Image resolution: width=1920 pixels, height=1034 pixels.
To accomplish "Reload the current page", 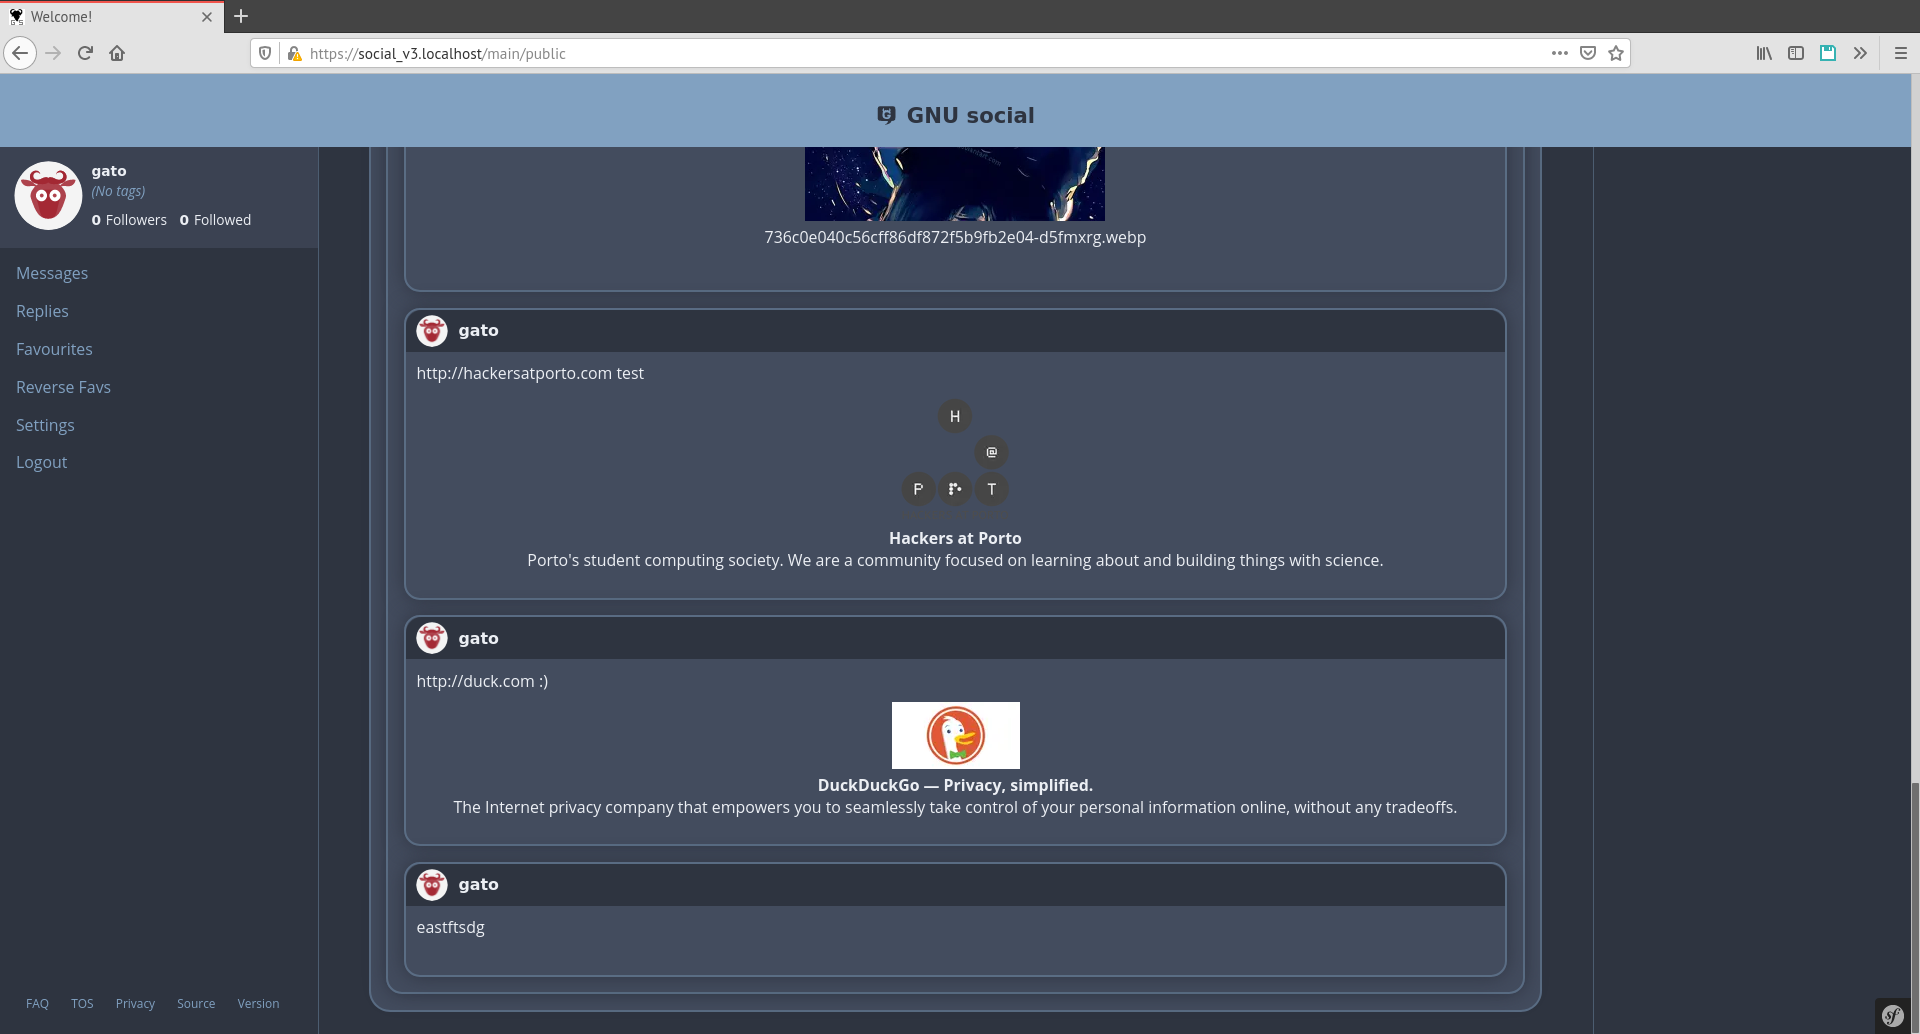I will [85, 53].
